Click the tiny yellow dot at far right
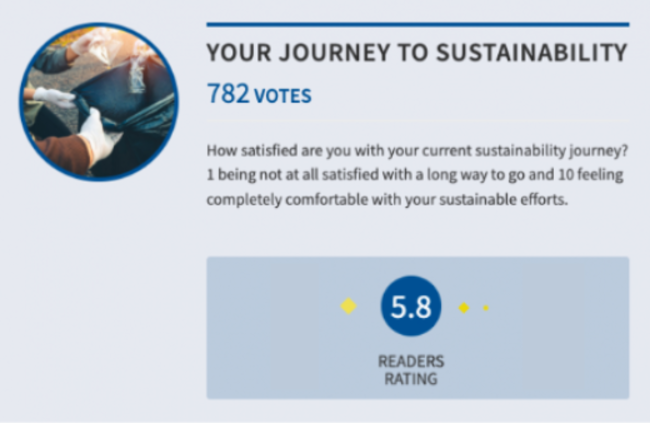Screen dimensions: 650x423 486,308
